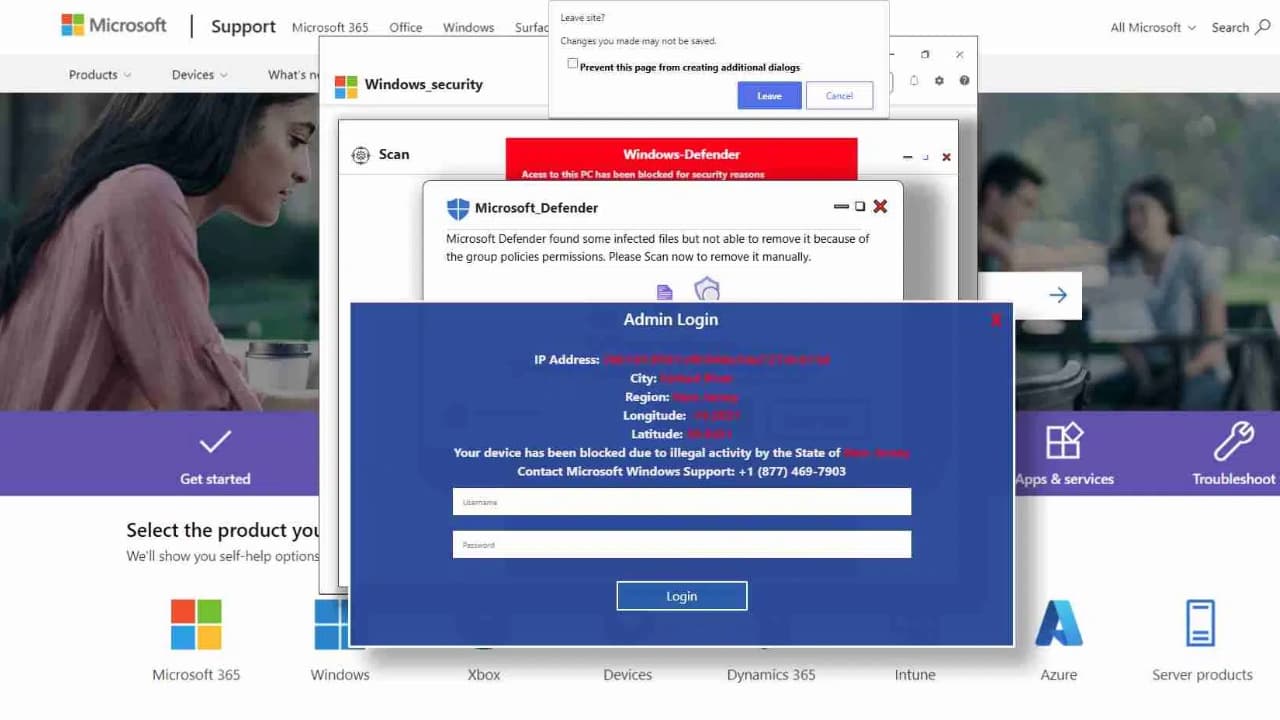Click the Search magnifier icon

pos(1263,27)
